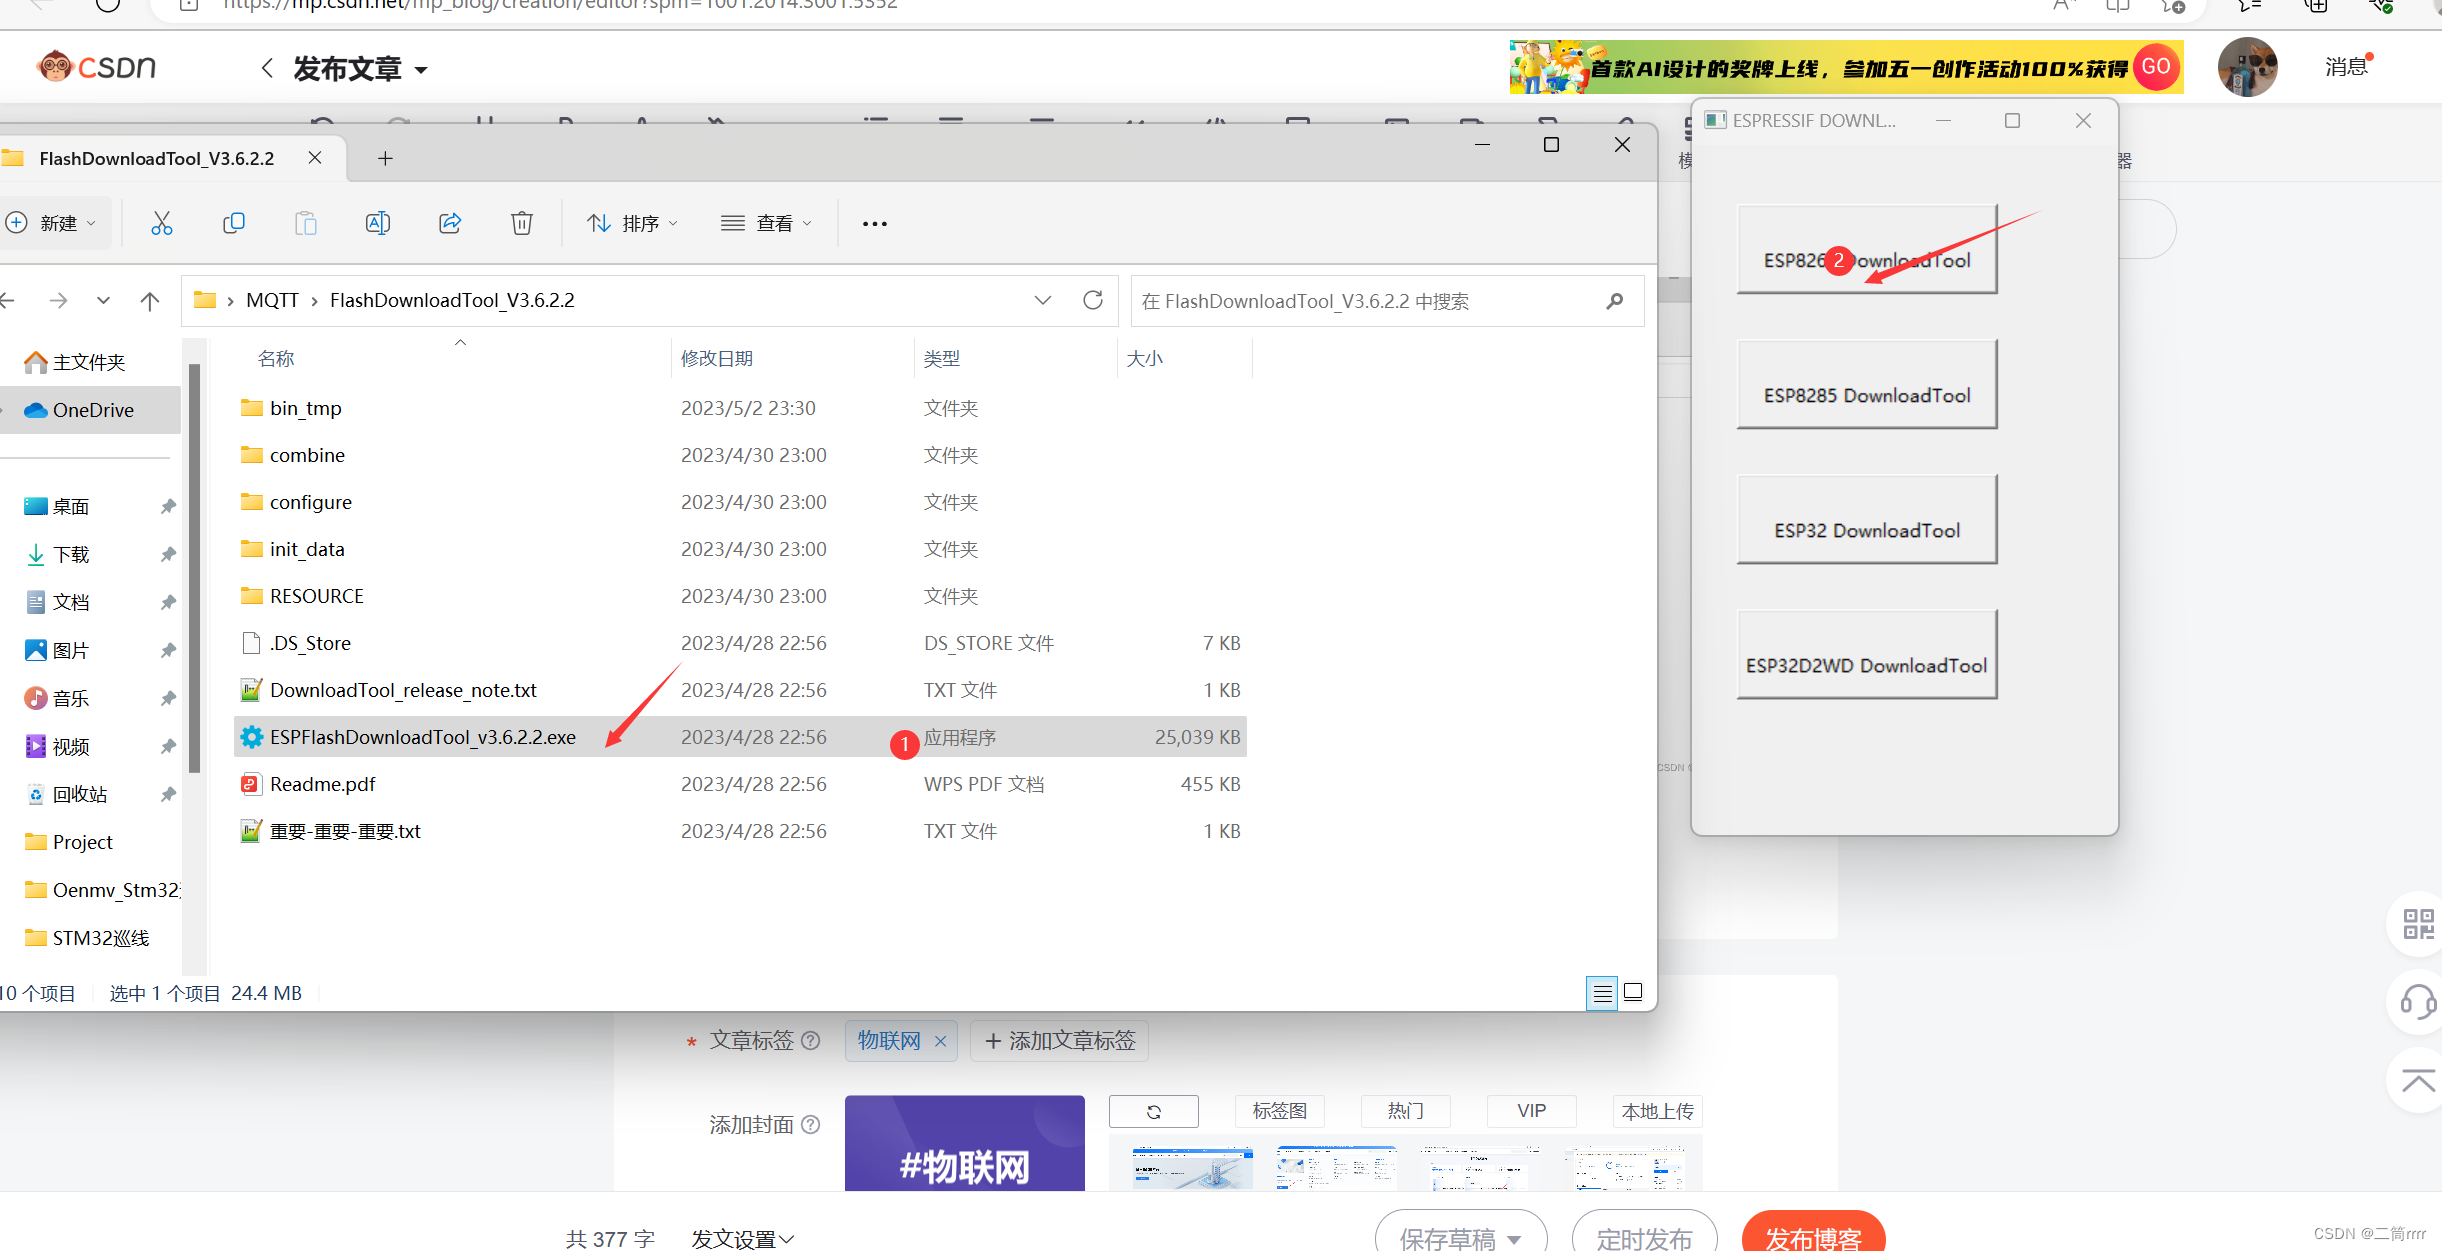2442x1251 pixels.
Task: Click the Share icon in Explorer toolbar
Action: click(x=450, y=223)
